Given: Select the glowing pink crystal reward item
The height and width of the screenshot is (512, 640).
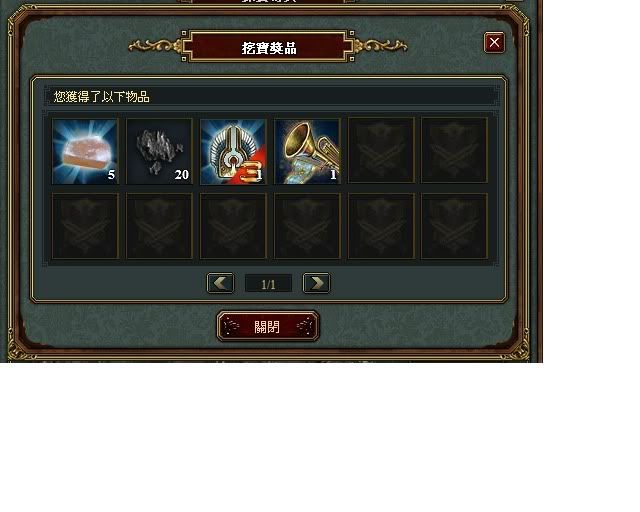Looking at the screenshot, I should pyautogui.click(x=85, y=151).
